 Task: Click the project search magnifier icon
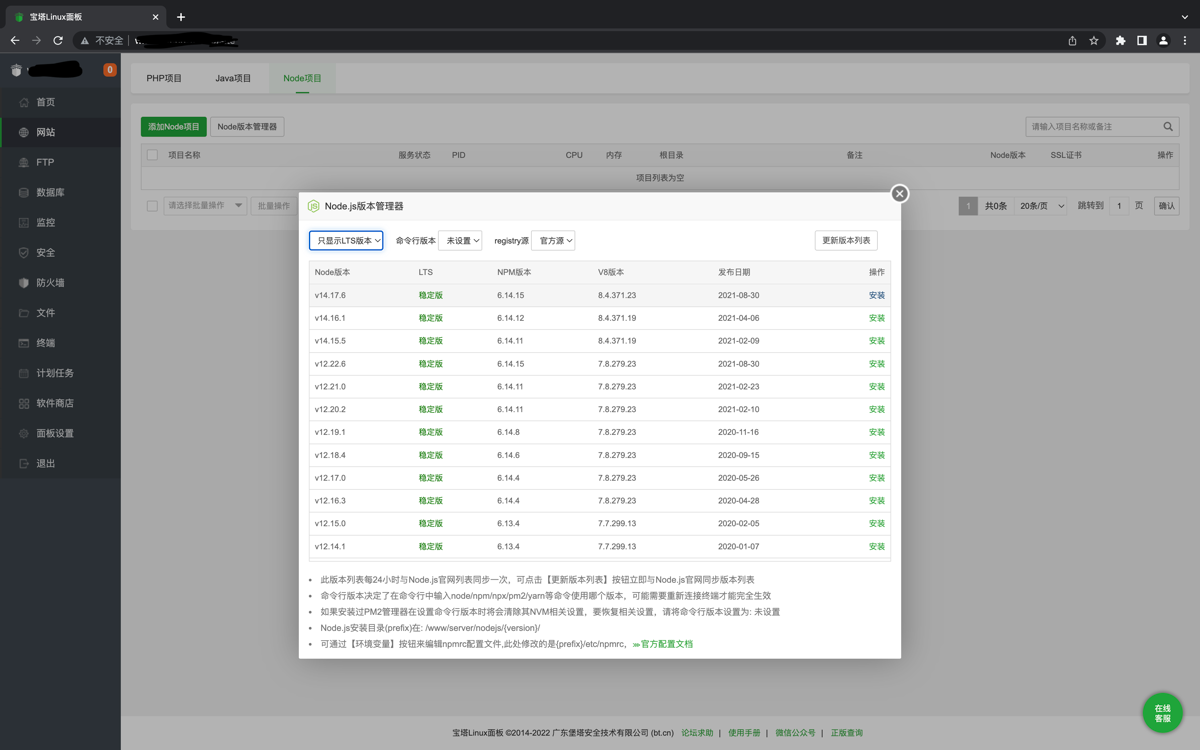tap(1168, 127)
